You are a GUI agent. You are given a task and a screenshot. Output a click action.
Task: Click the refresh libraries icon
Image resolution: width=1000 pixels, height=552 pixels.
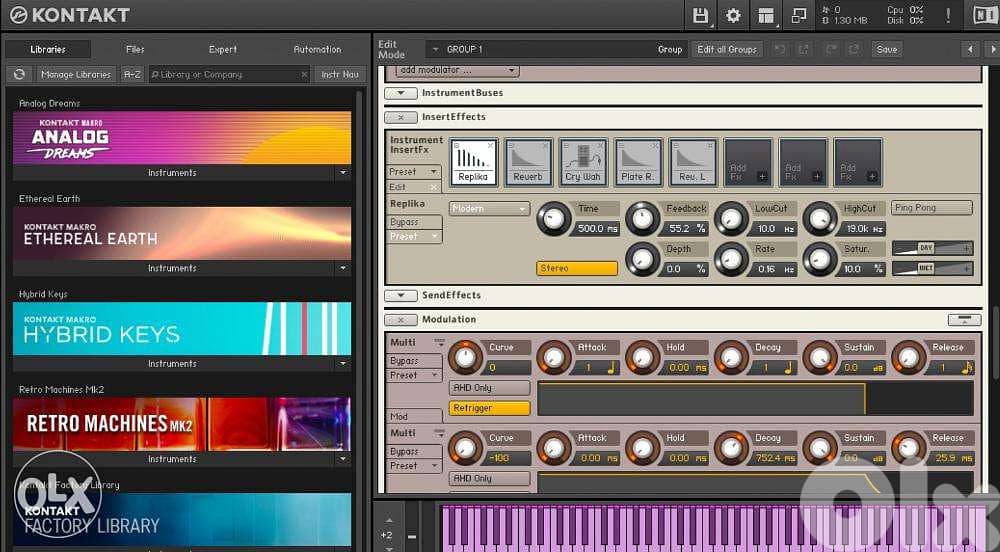point(19,75)
